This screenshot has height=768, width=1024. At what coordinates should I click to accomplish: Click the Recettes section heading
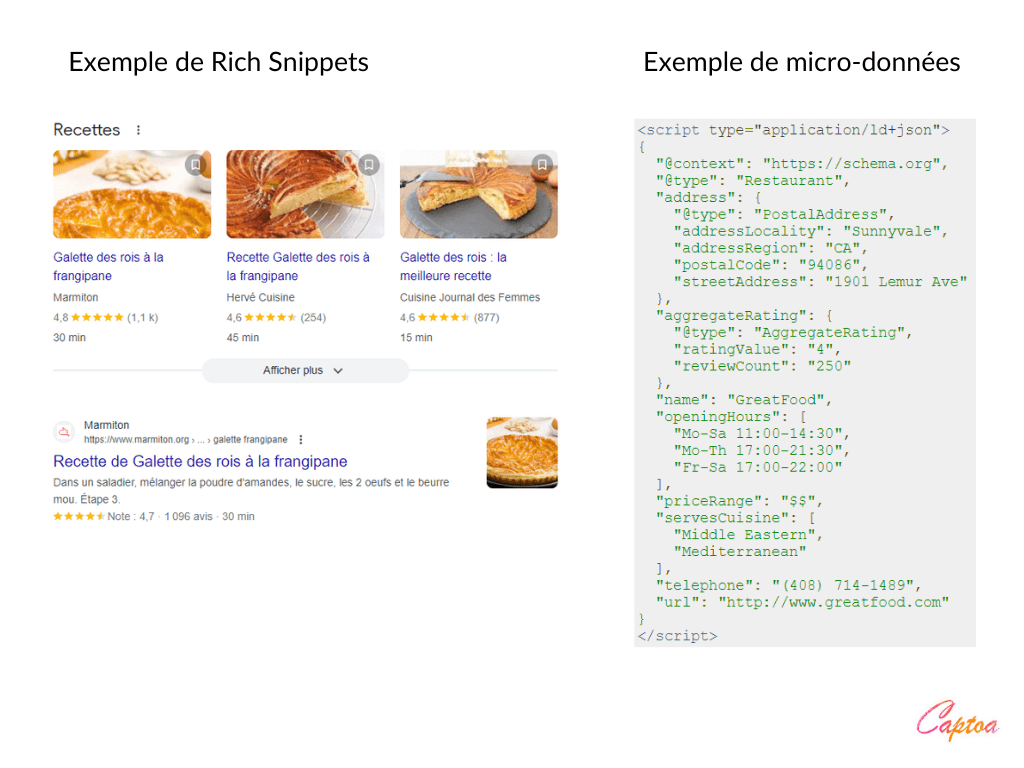86,130
